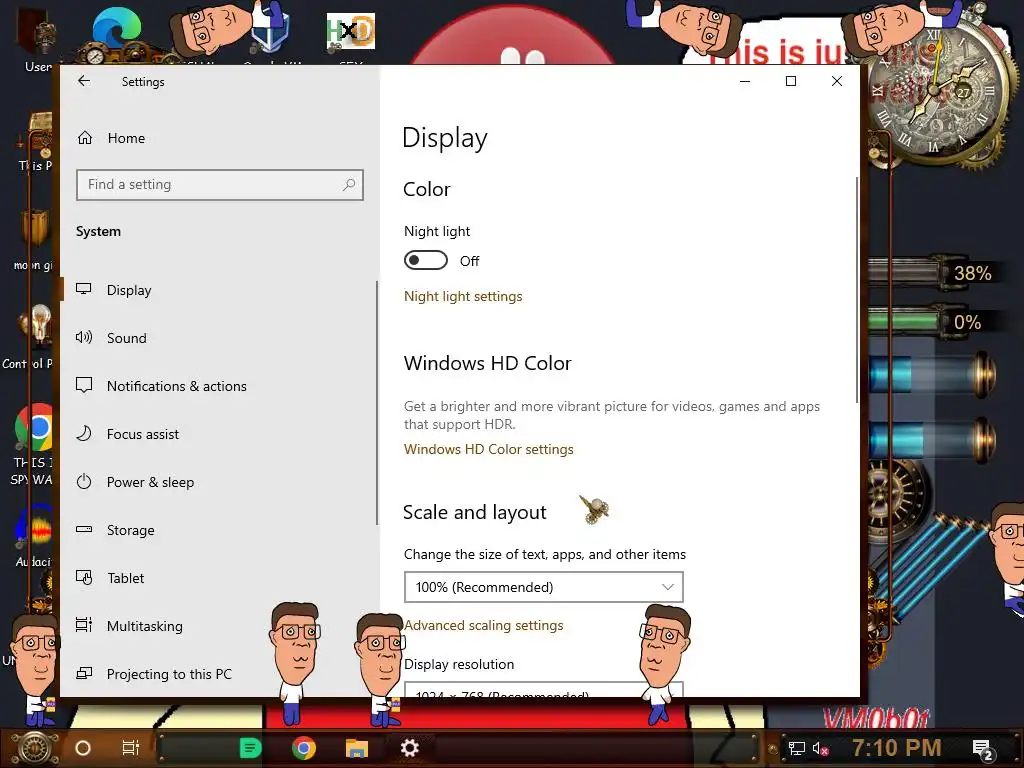Click the sidebar navigation scrollbar

click(x=377, y=403)
